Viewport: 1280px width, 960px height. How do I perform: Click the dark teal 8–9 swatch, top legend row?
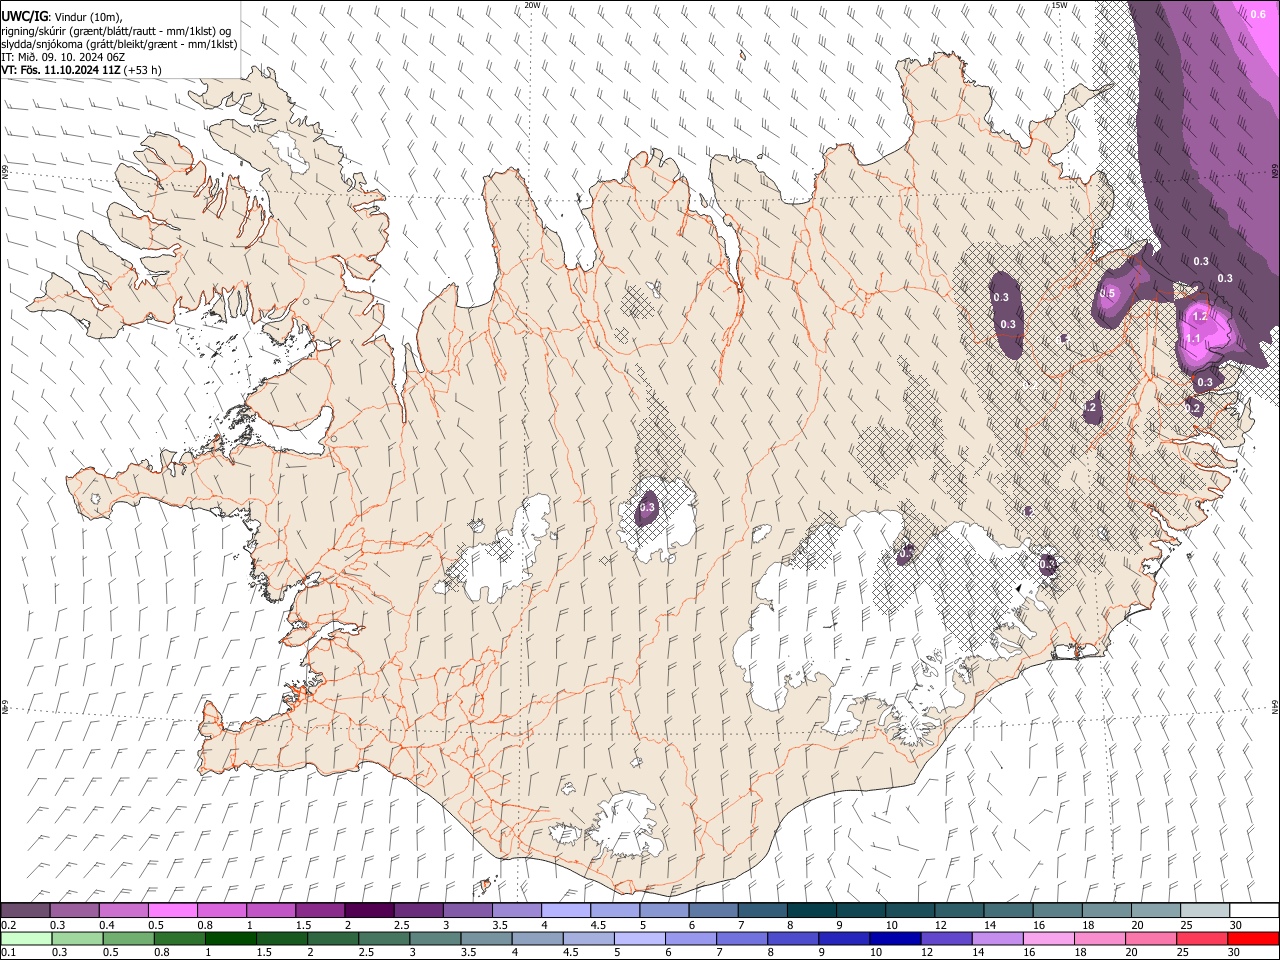(811, 910)
